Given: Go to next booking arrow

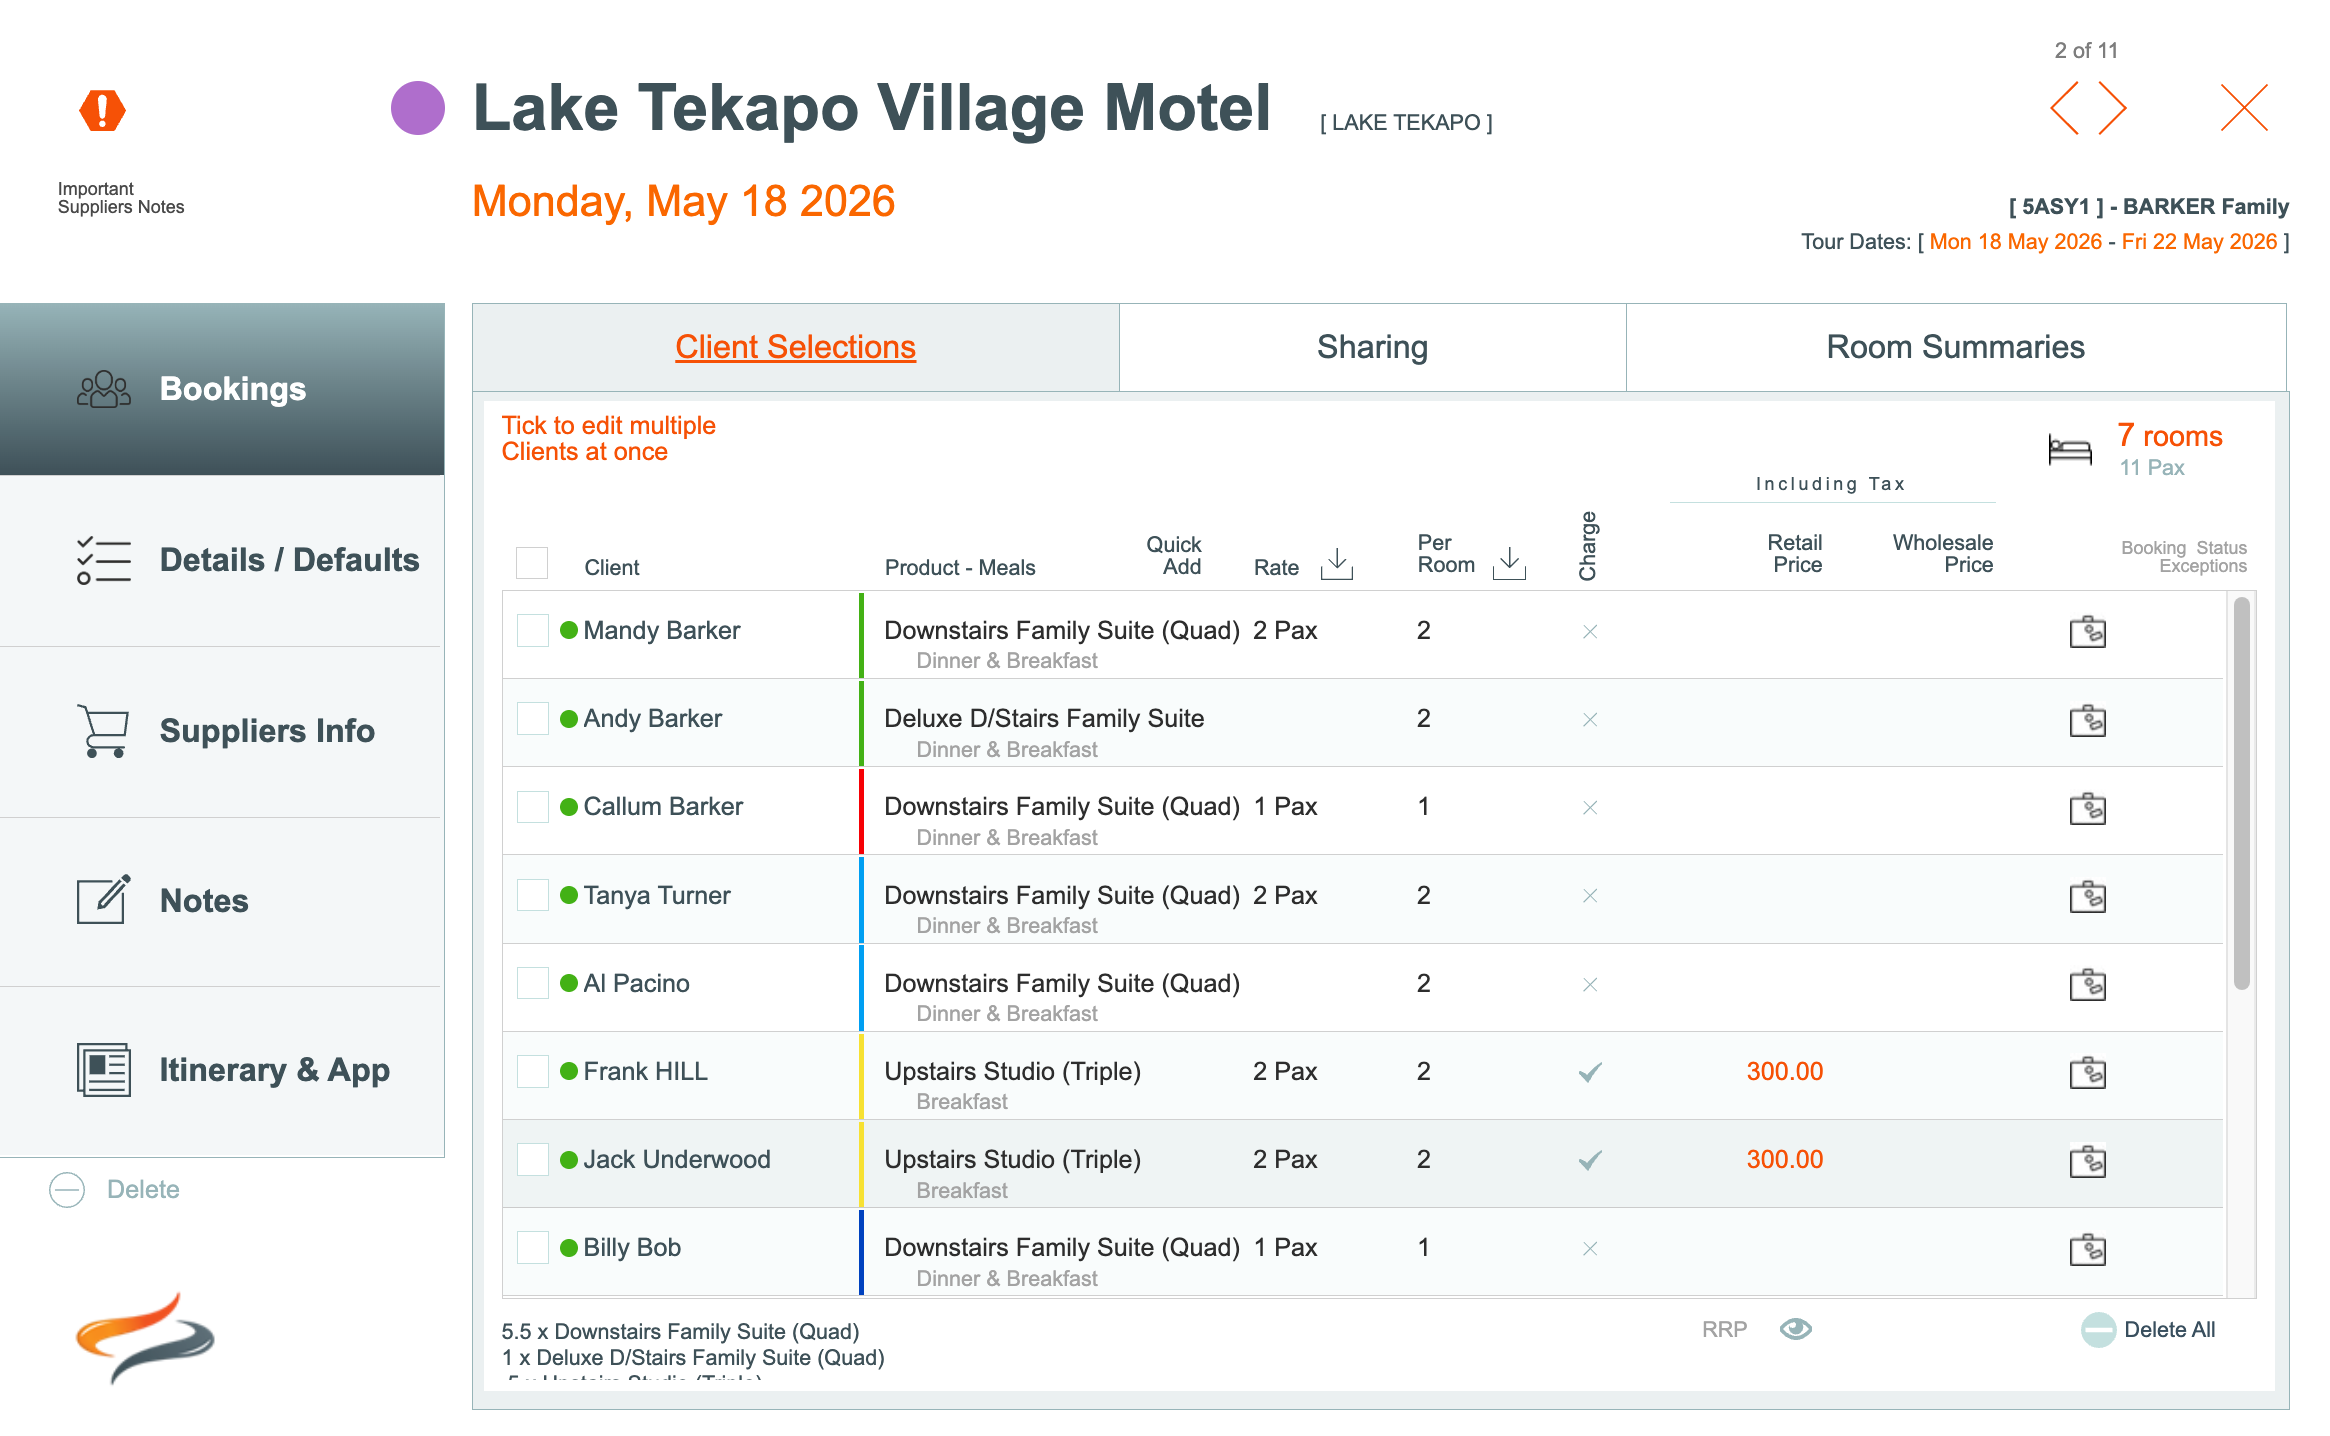Looking at the screenshot, I should point(2112,108).
